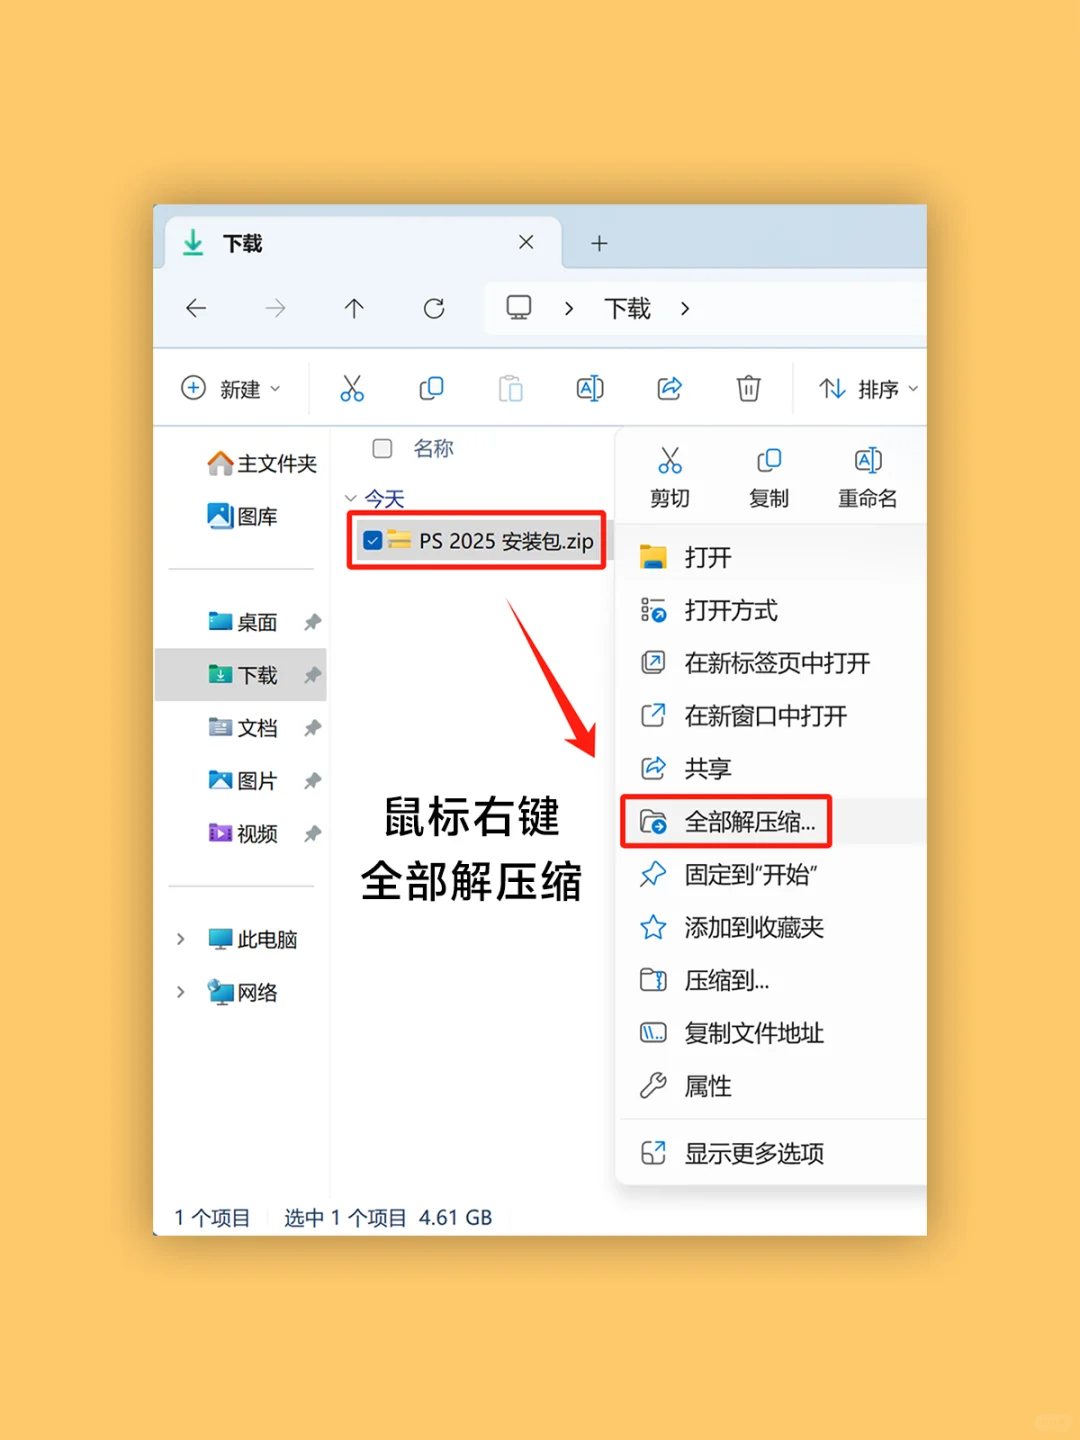The width and height of the screenshot is (1080, 1440).
Task: Click 显示更多选项 at menu bottom
Action: coord(754,1153)
